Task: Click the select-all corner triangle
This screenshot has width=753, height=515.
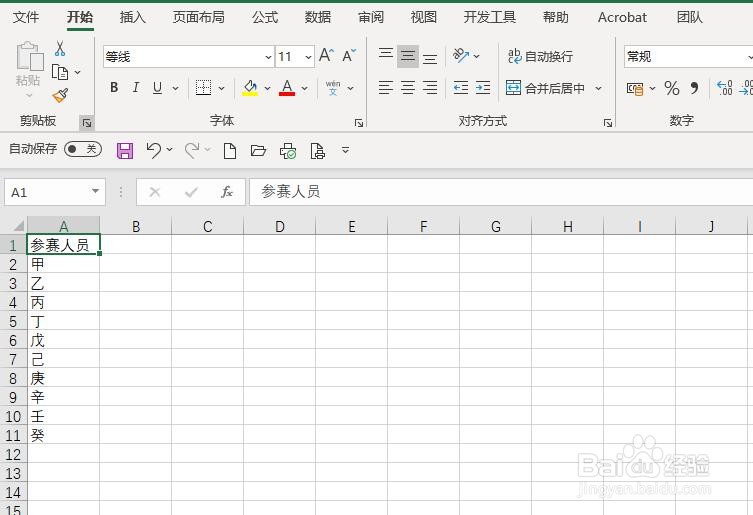Action: point(19,226)
